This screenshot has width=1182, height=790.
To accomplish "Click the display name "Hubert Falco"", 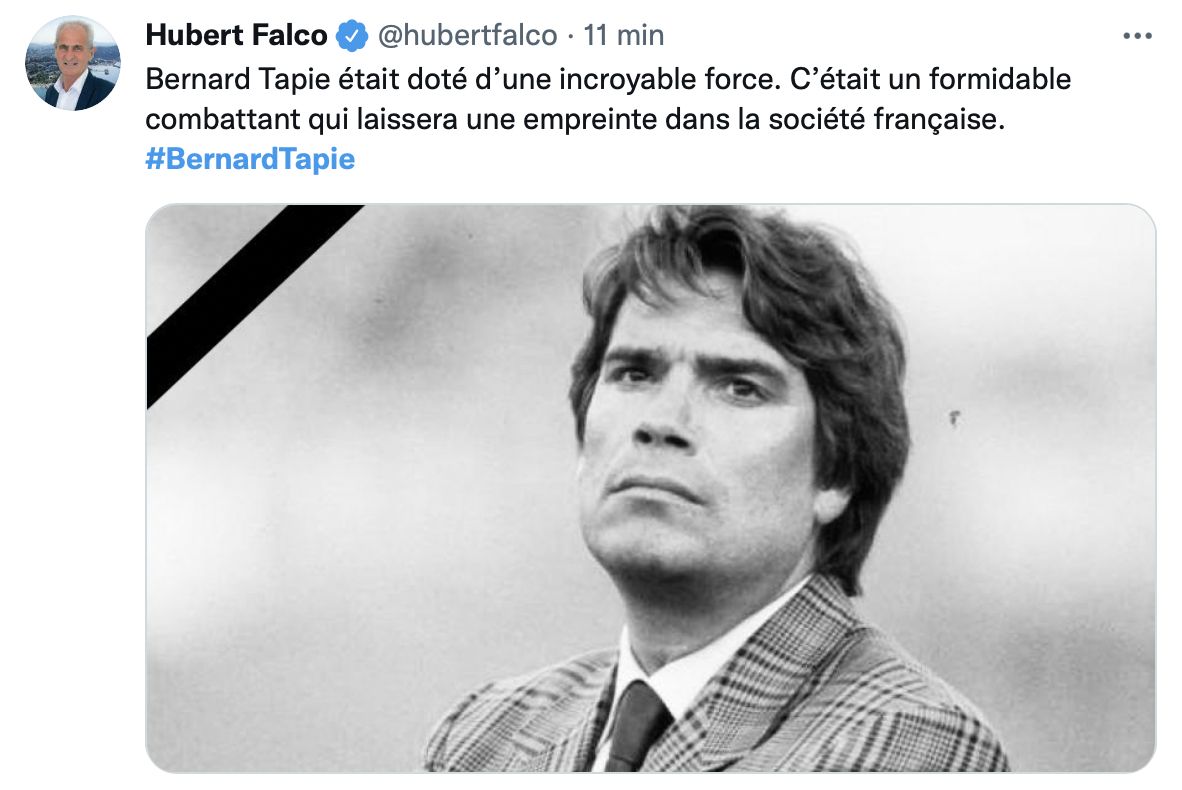I will click(236, 35).
